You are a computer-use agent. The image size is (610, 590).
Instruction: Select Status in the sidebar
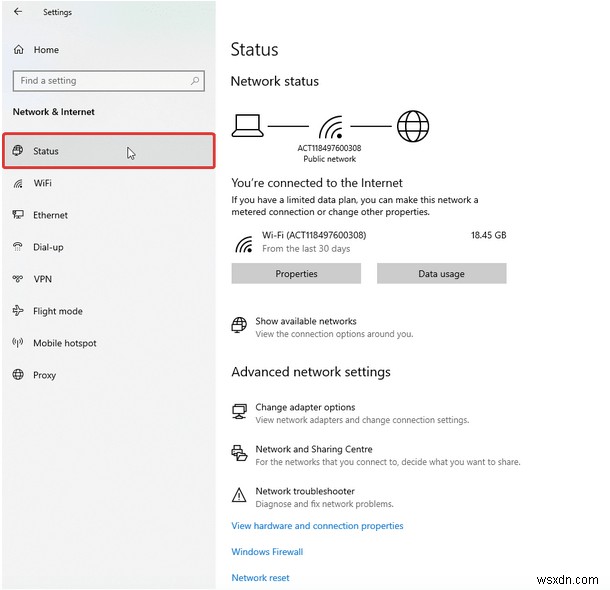(109, 151)
